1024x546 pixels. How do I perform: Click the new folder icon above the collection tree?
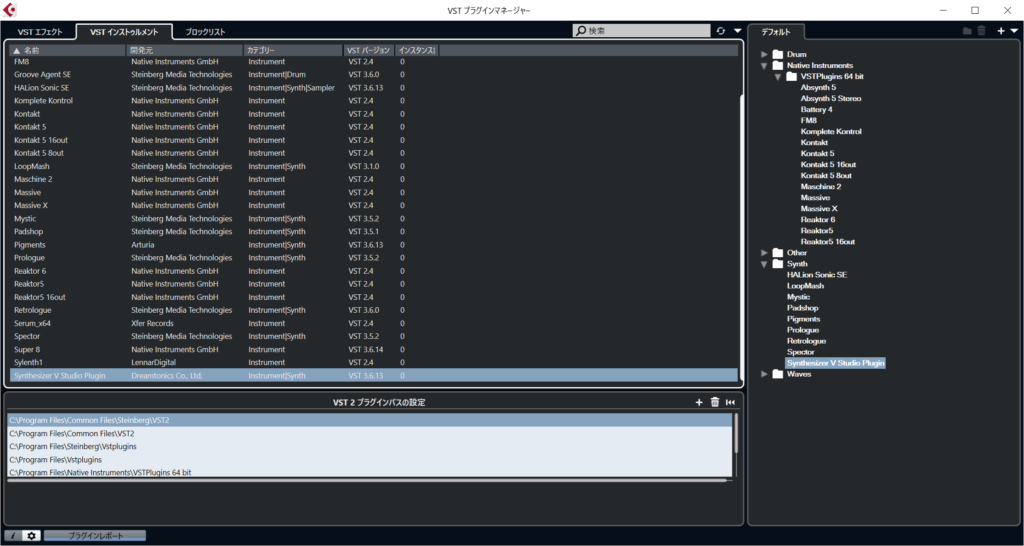(x=967, y=31)
